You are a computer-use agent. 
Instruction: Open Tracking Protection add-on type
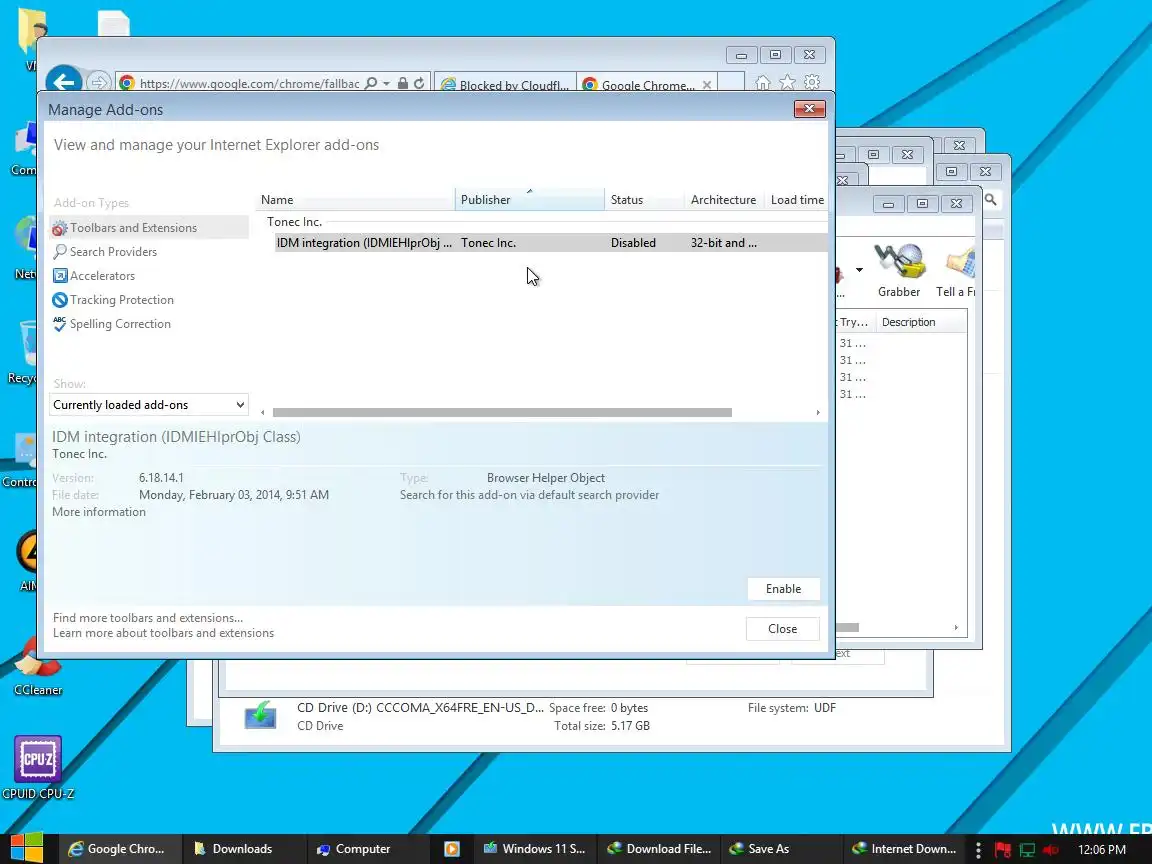pyautogui.click(x=121, y=300)
